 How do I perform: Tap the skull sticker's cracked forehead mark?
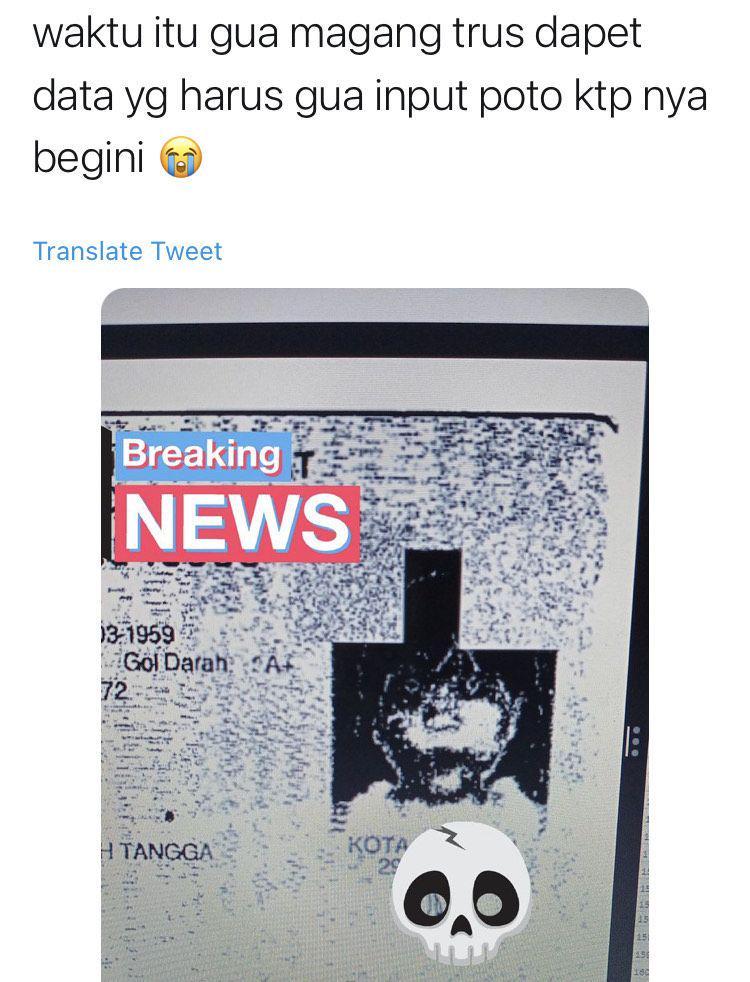tap(451, 837)
